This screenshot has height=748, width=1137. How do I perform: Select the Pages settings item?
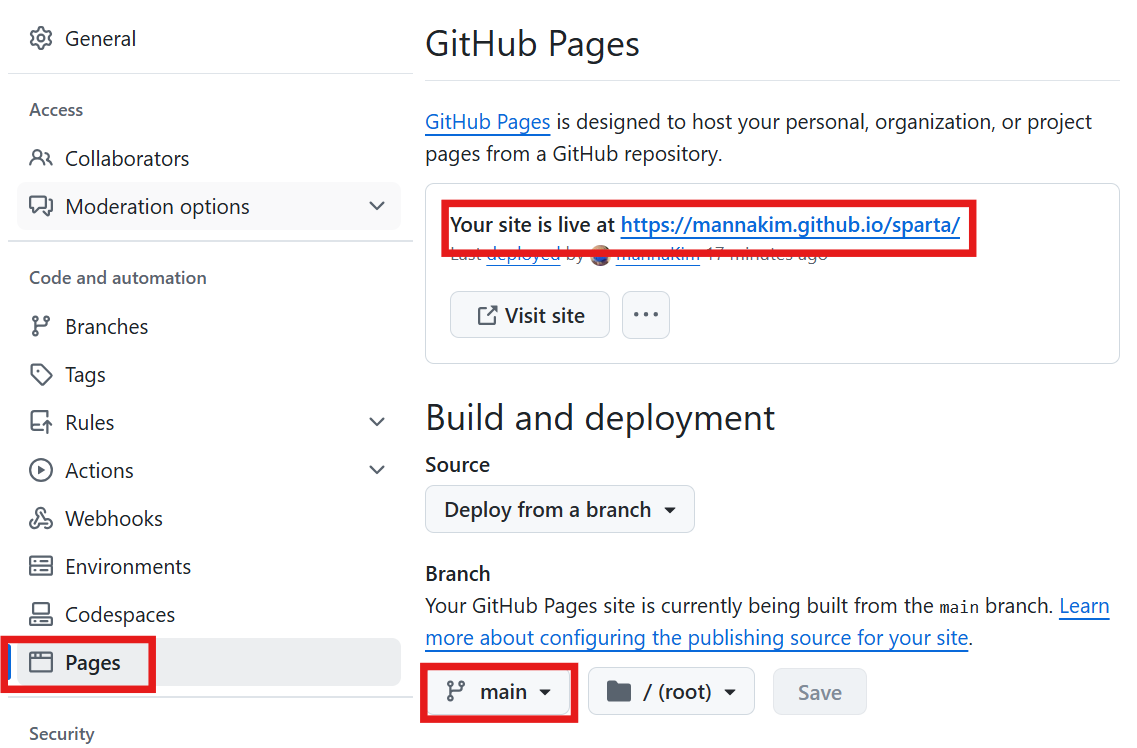(x=209, y=662)
